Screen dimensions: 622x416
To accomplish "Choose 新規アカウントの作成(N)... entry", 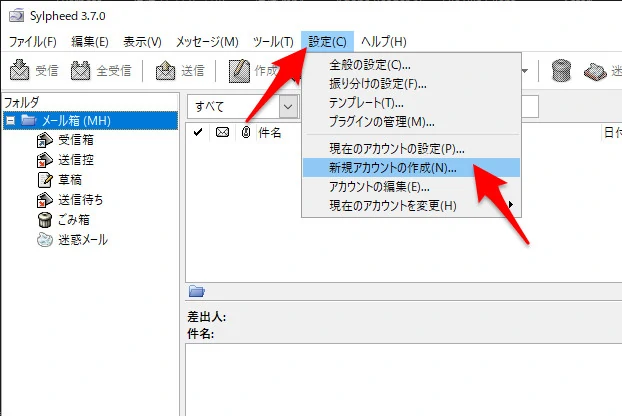I will click(411, 167).
